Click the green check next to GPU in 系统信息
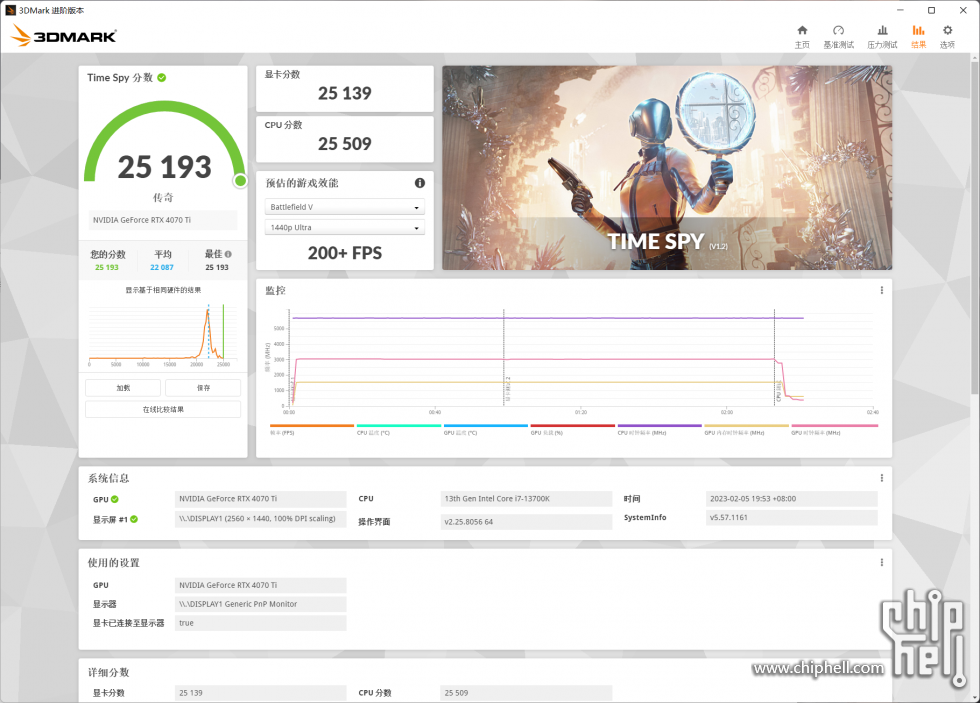This screenshot has height=703, width=980. 115,499
